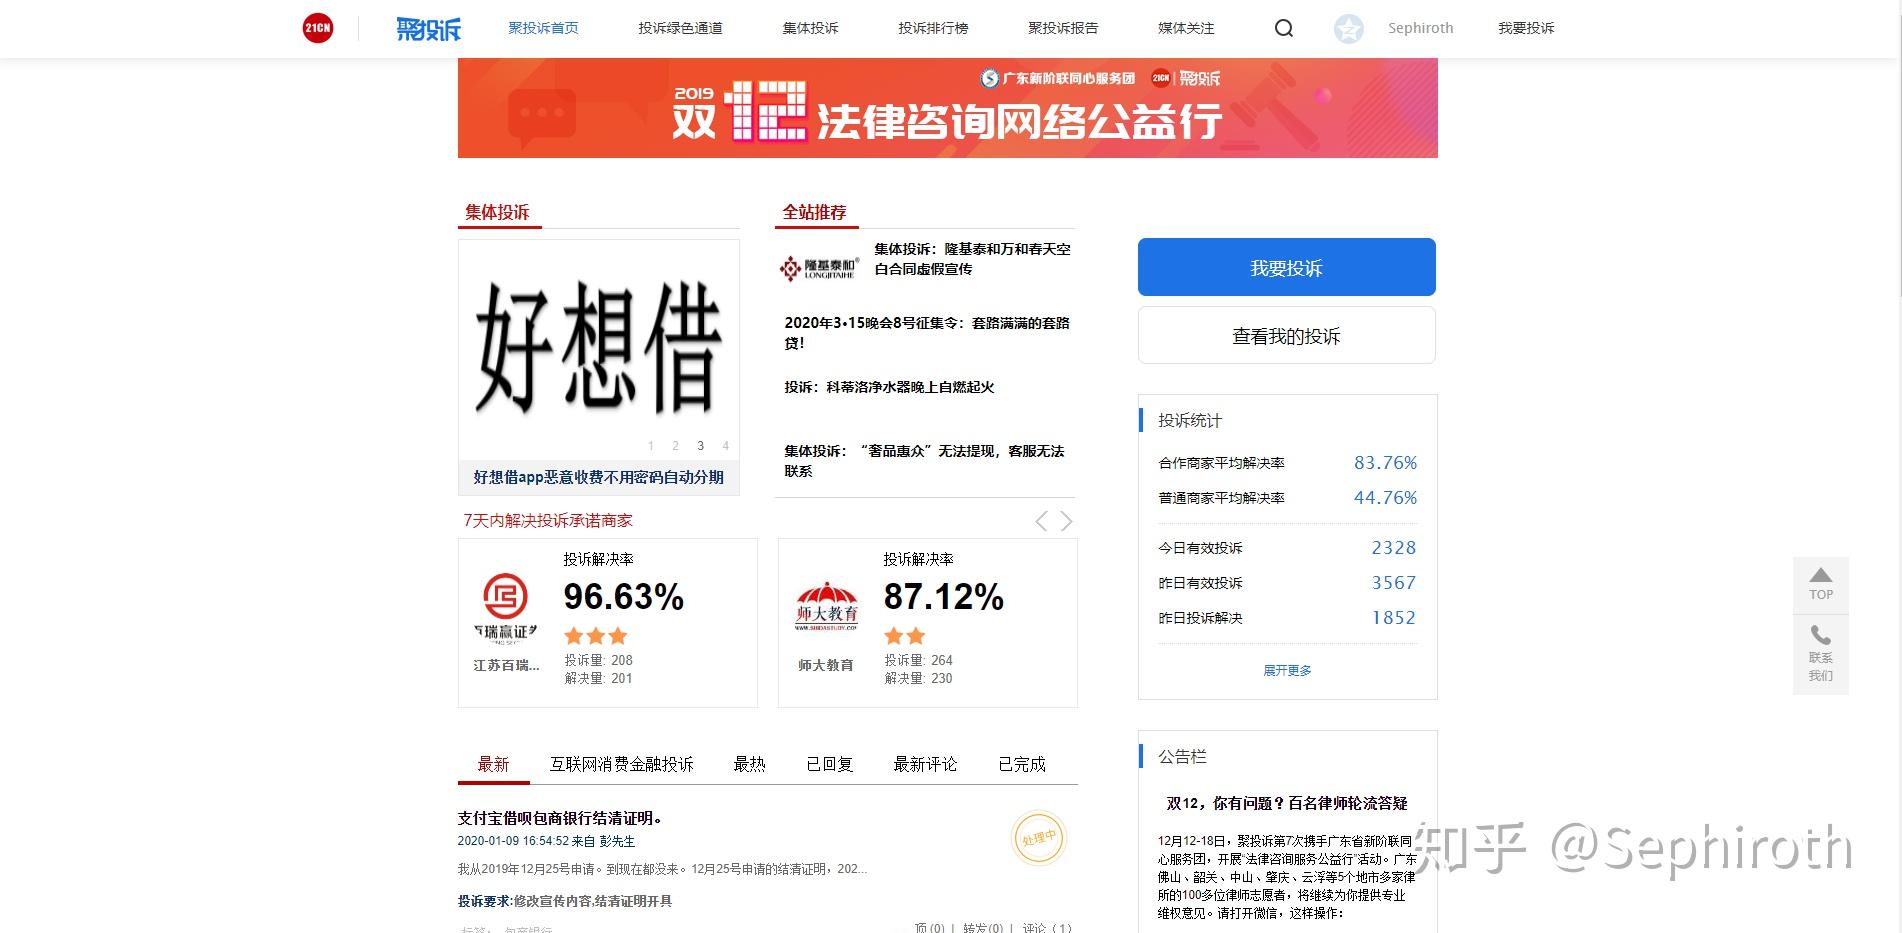The width and height of the screenshot is (1902, 933).
Task: Click the 投诉要求 line of first complaint
Action: tap(565, 901)
